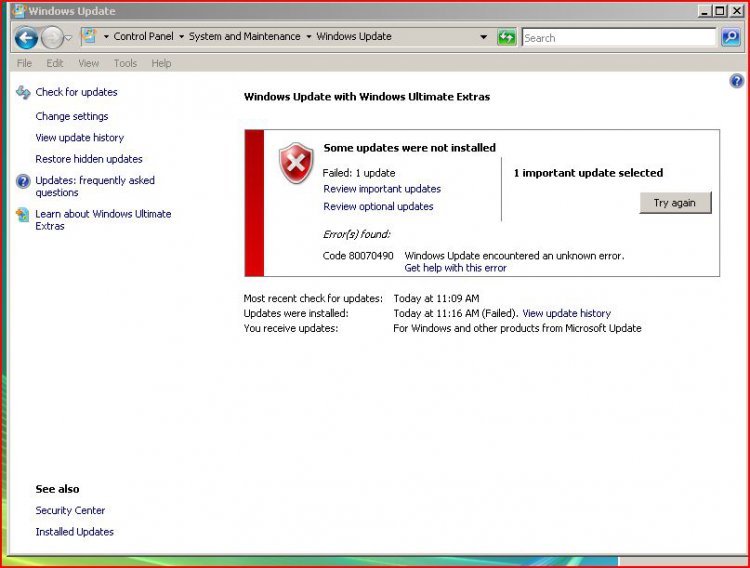This screenshot has width=750, height=568.
Task: Open the address bar history dropdown
Action: point(484,37)
